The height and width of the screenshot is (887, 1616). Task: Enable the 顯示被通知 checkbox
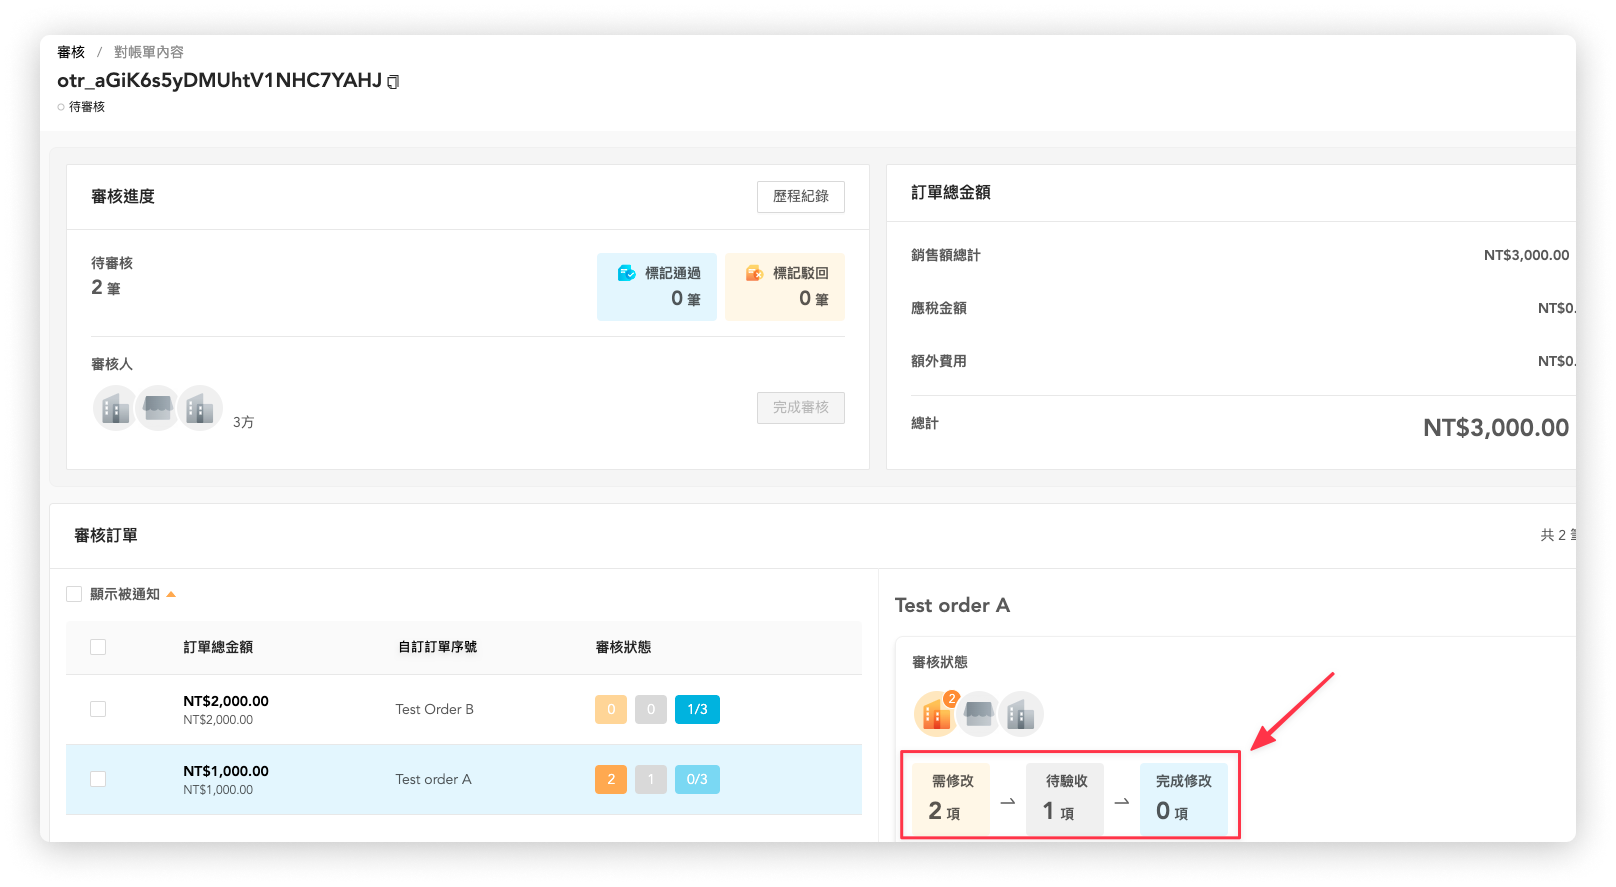click(x=74, y=594)
